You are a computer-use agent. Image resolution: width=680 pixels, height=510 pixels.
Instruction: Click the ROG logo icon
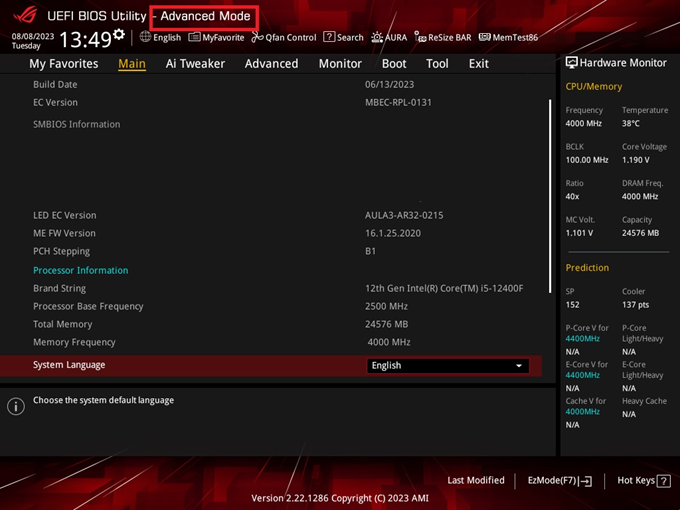point(25,16)
